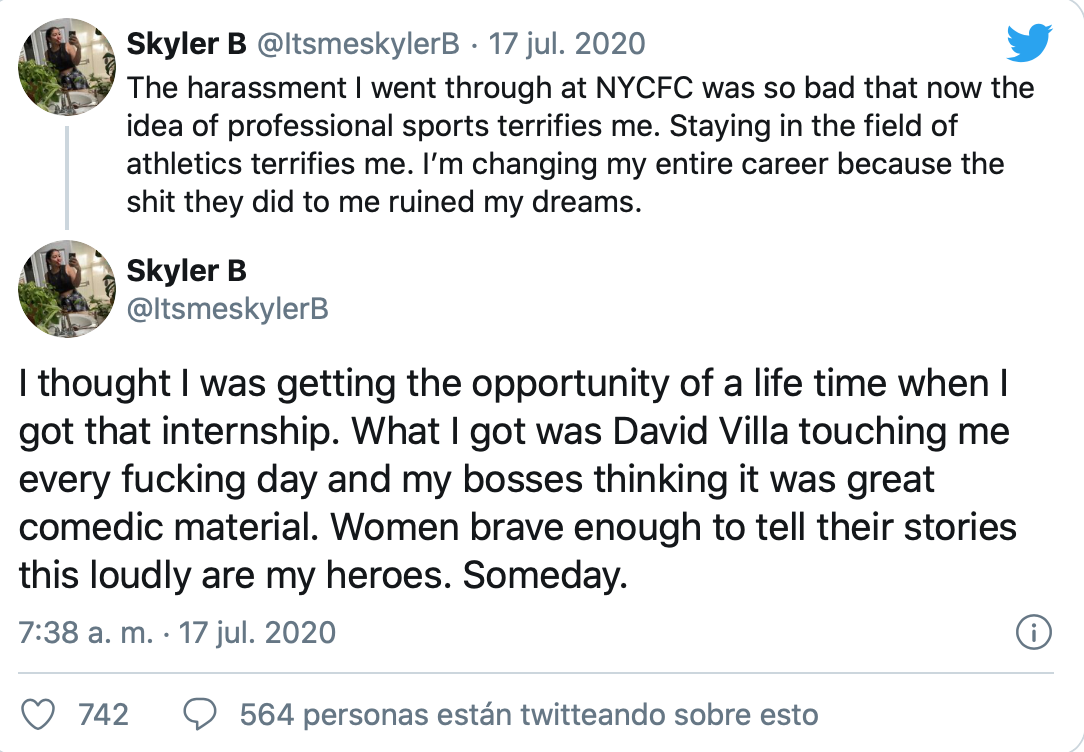Click the "7:38 a. m. · 17 jul. 2020" timestamp
Screen dimensions: 1084x752
177,632
